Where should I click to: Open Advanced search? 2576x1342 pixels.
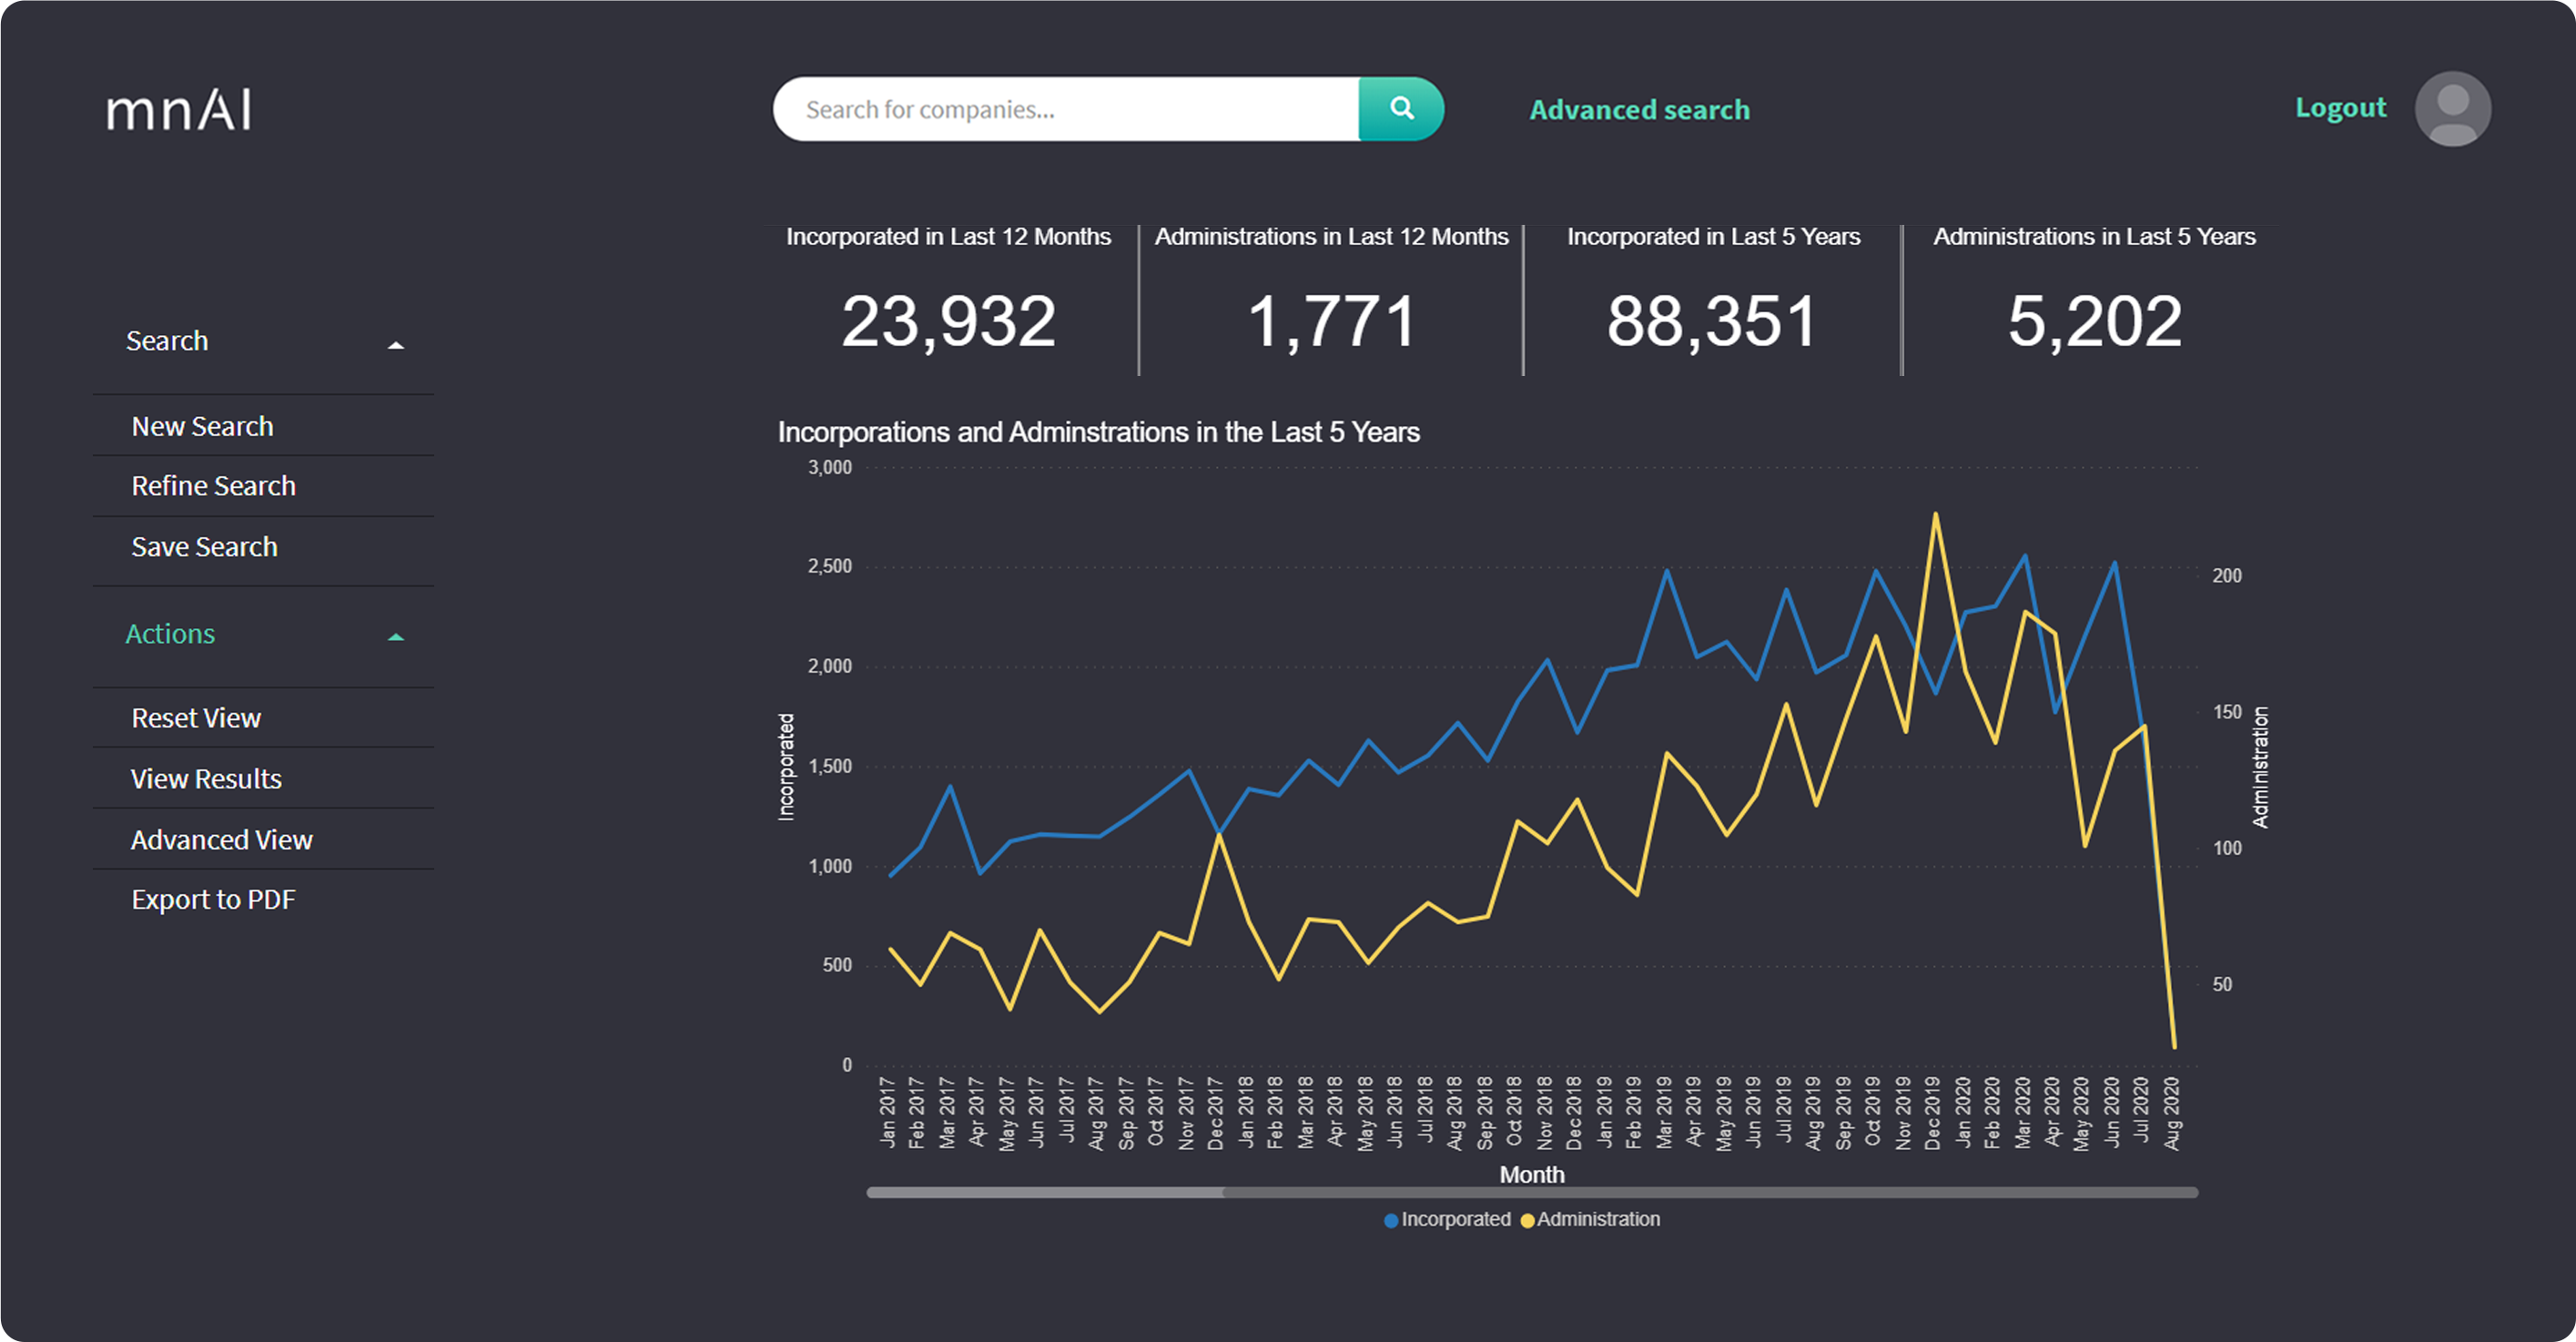1639,110
